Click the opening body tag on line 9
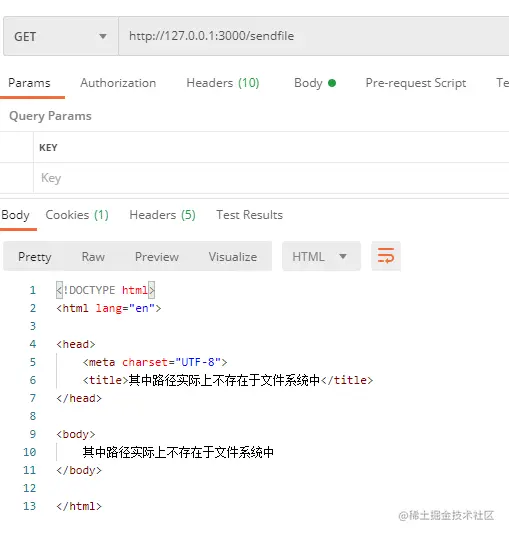The image size is (509, 536). [x=76, y=434]
